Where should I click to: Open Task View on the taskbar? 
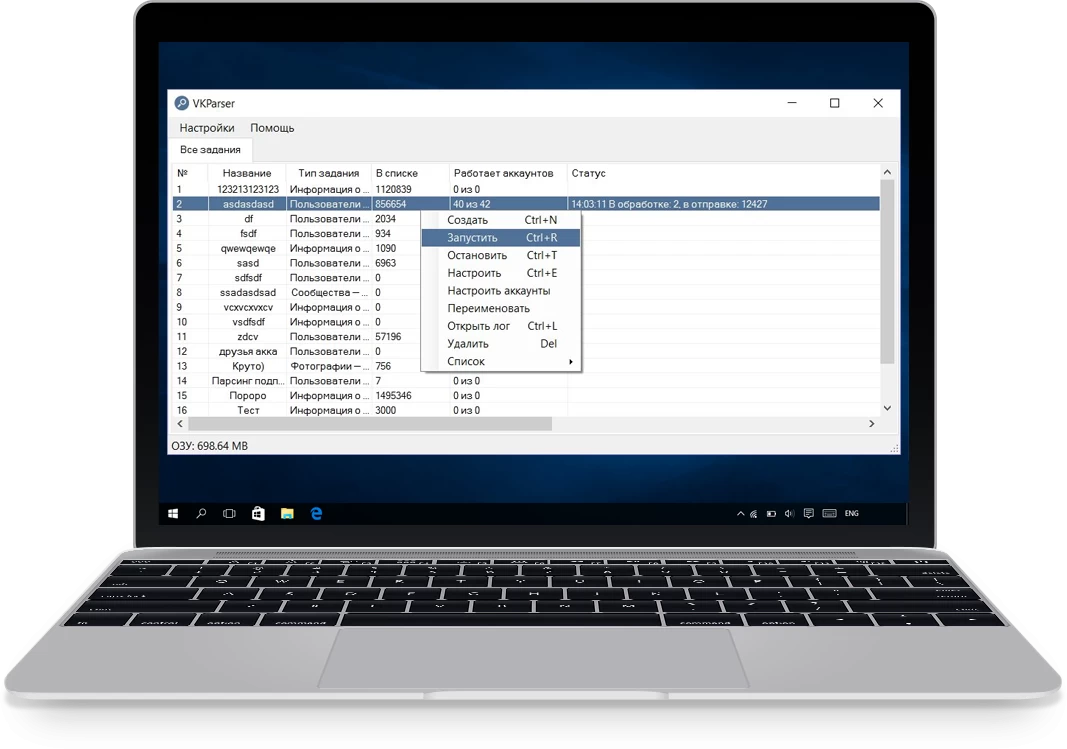[x=229, y=514]
